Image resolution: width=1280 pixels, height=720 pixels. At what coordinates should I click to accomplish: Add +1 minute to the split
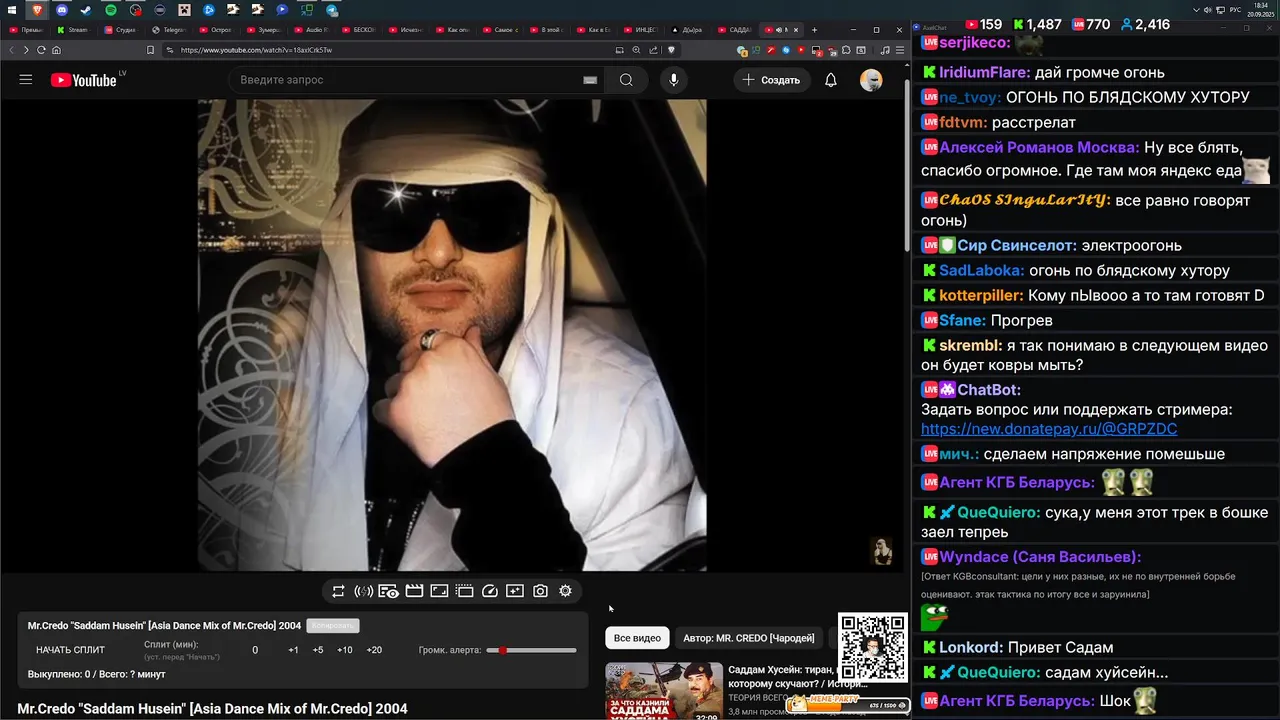(293, 650)
